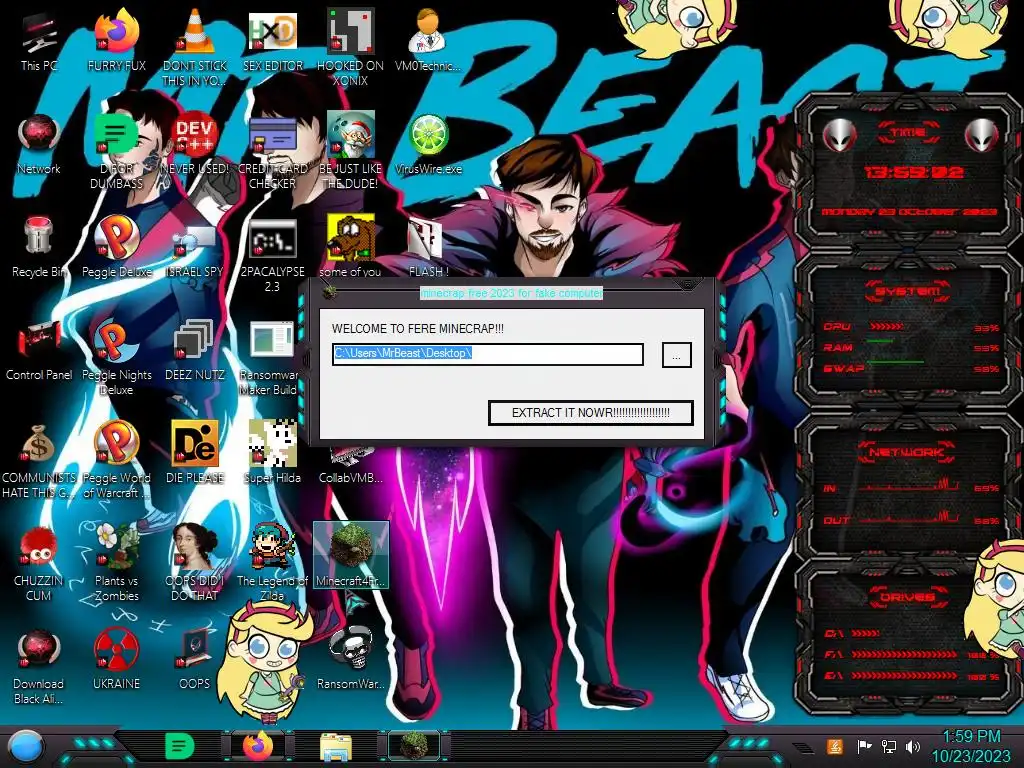
Task: Switch to Minecraft block taskbar item
Action: (413, 746)
